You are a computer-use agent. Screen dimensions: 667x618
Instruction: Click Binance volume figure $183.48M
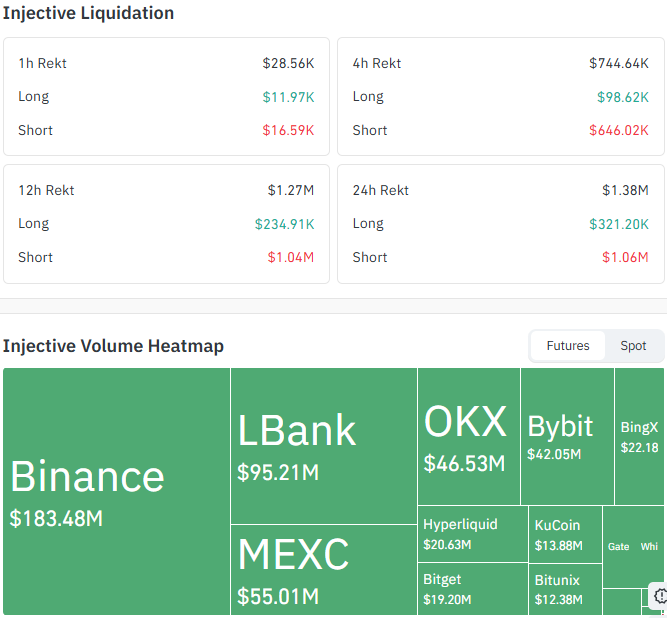pos(56,518)
